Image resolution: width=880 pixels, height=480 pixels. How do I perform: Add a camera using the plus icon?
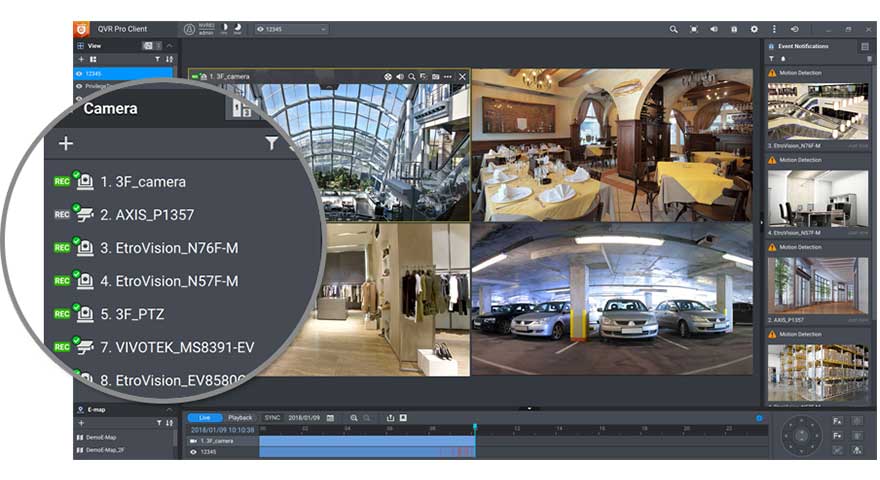(66, 144)
